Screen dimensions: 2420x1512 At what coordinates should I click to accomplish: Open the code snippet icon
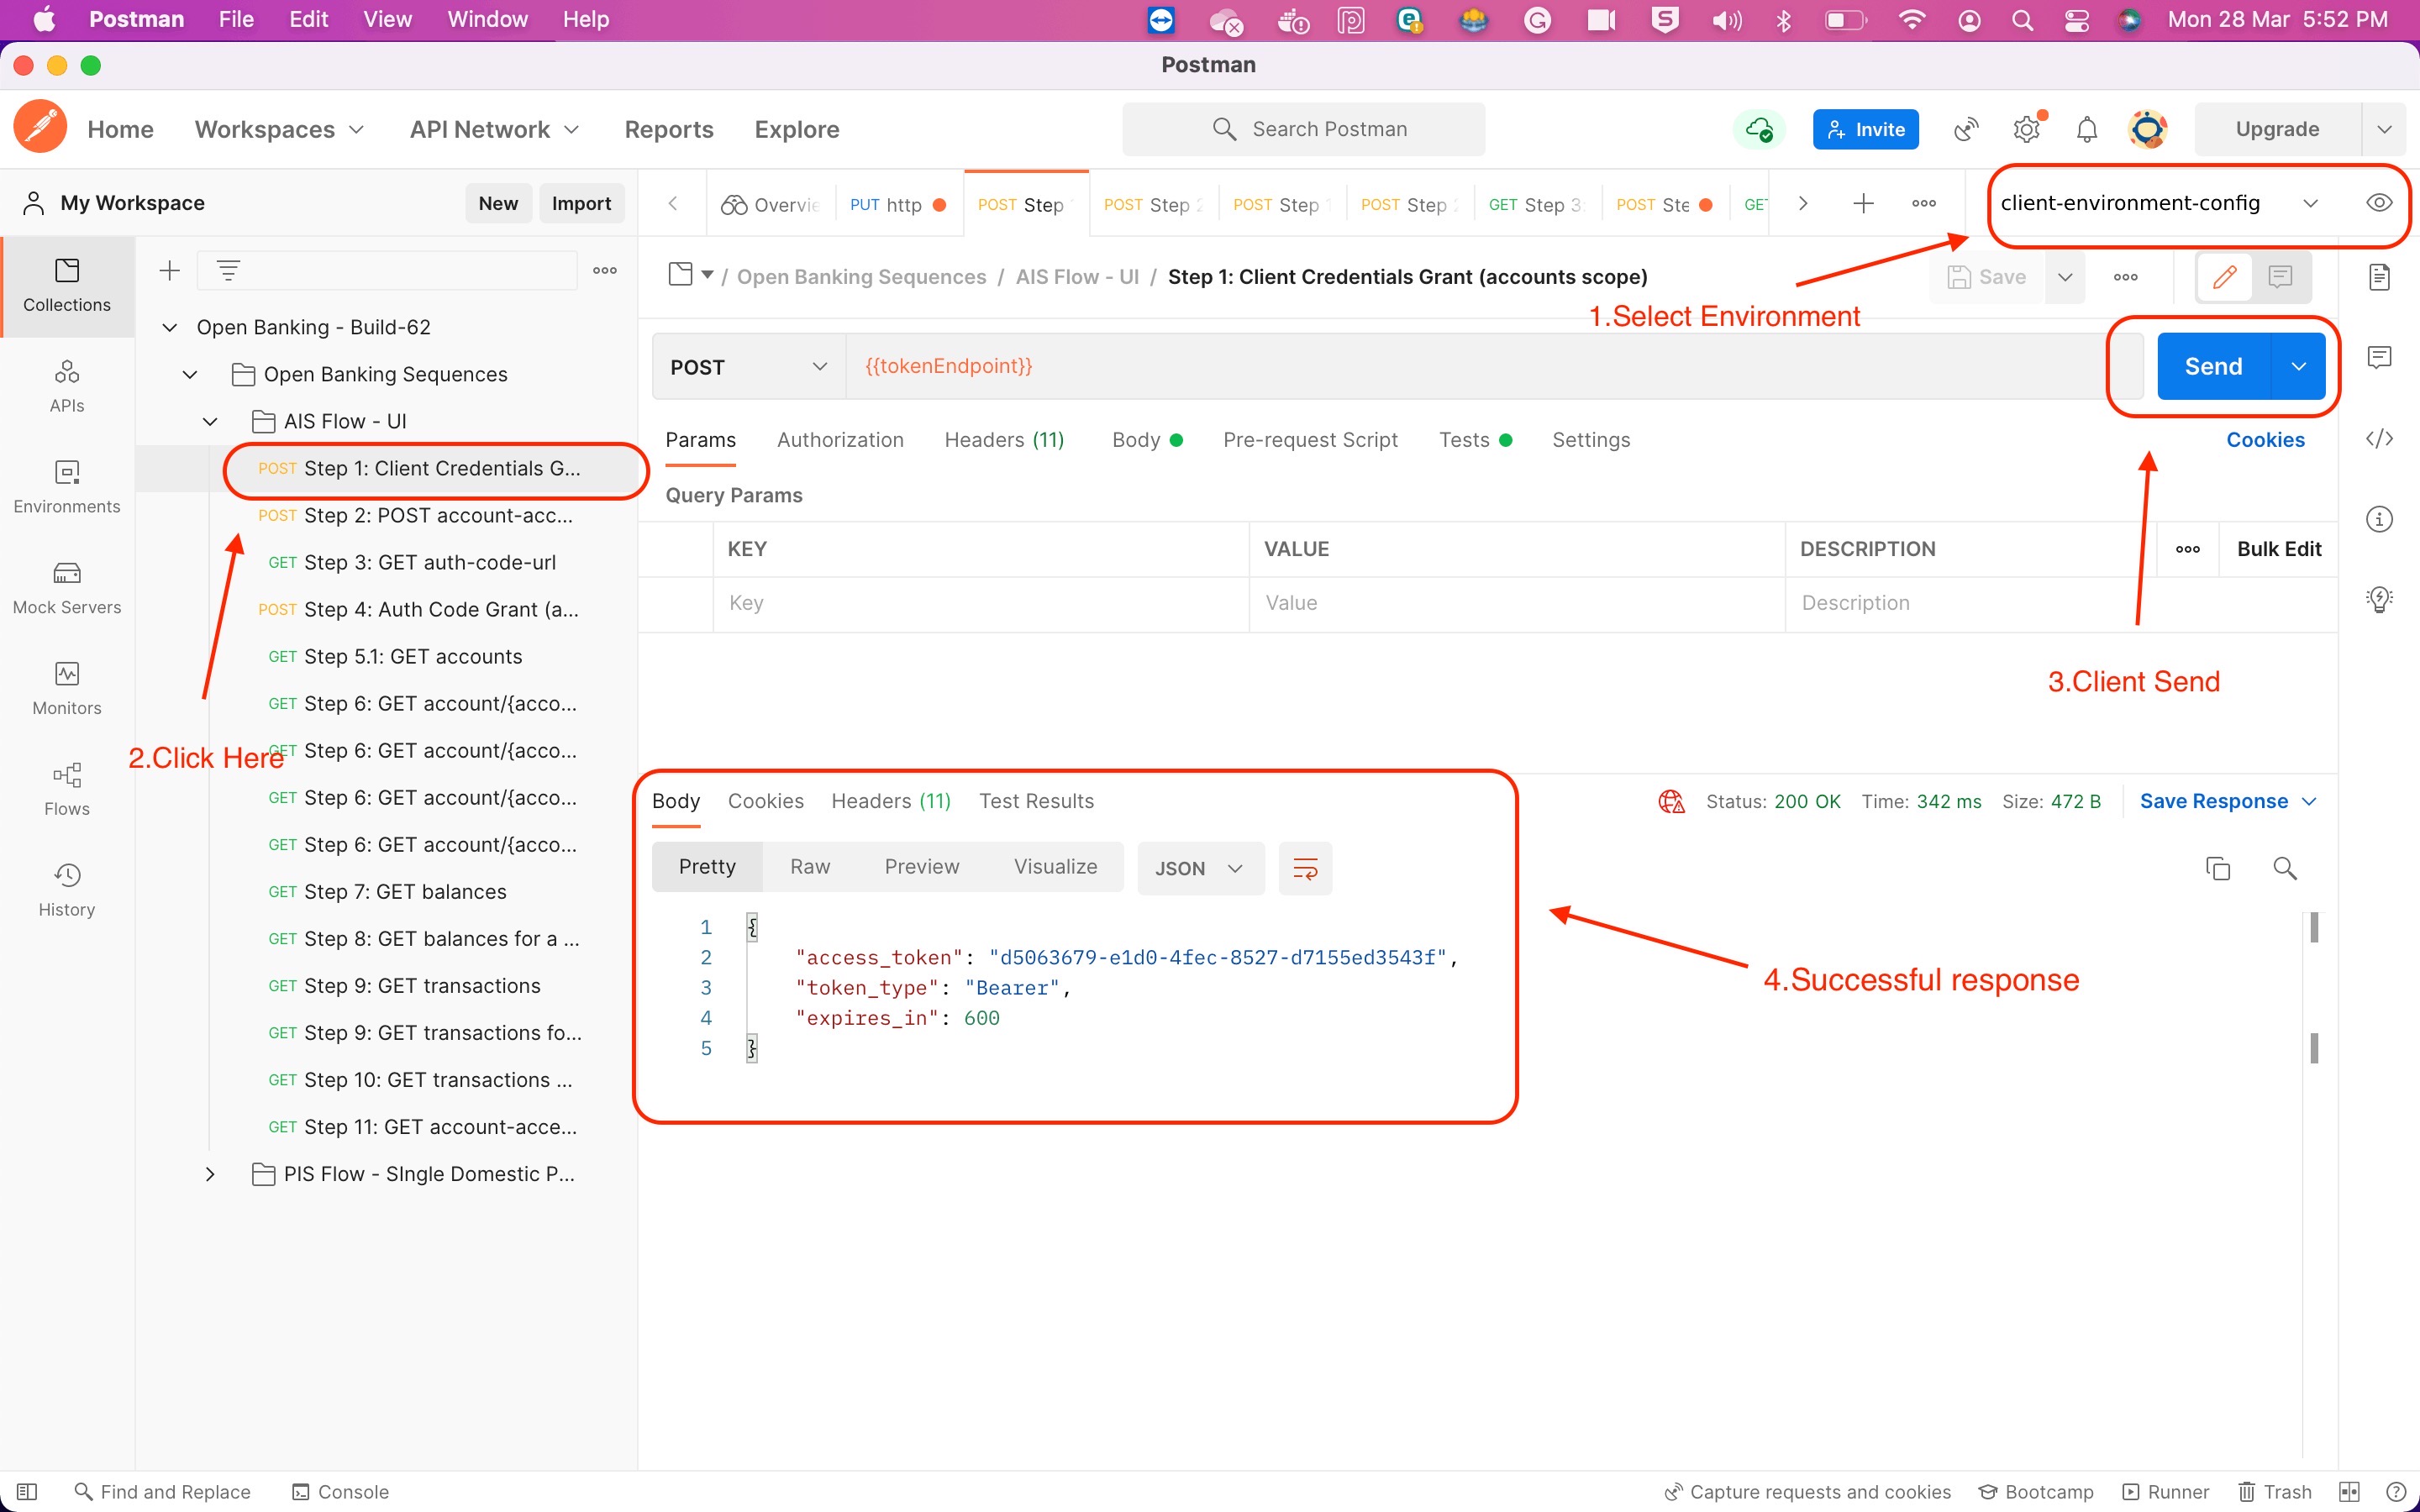pyautogui.click(x=2378, y=438)
